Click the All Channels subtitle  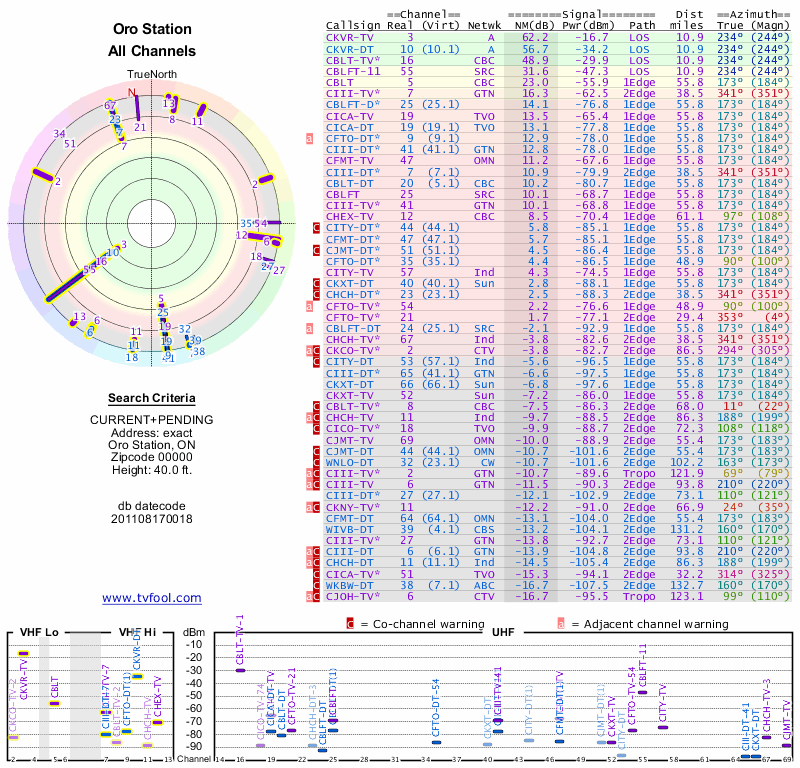(x=152, y=51)
